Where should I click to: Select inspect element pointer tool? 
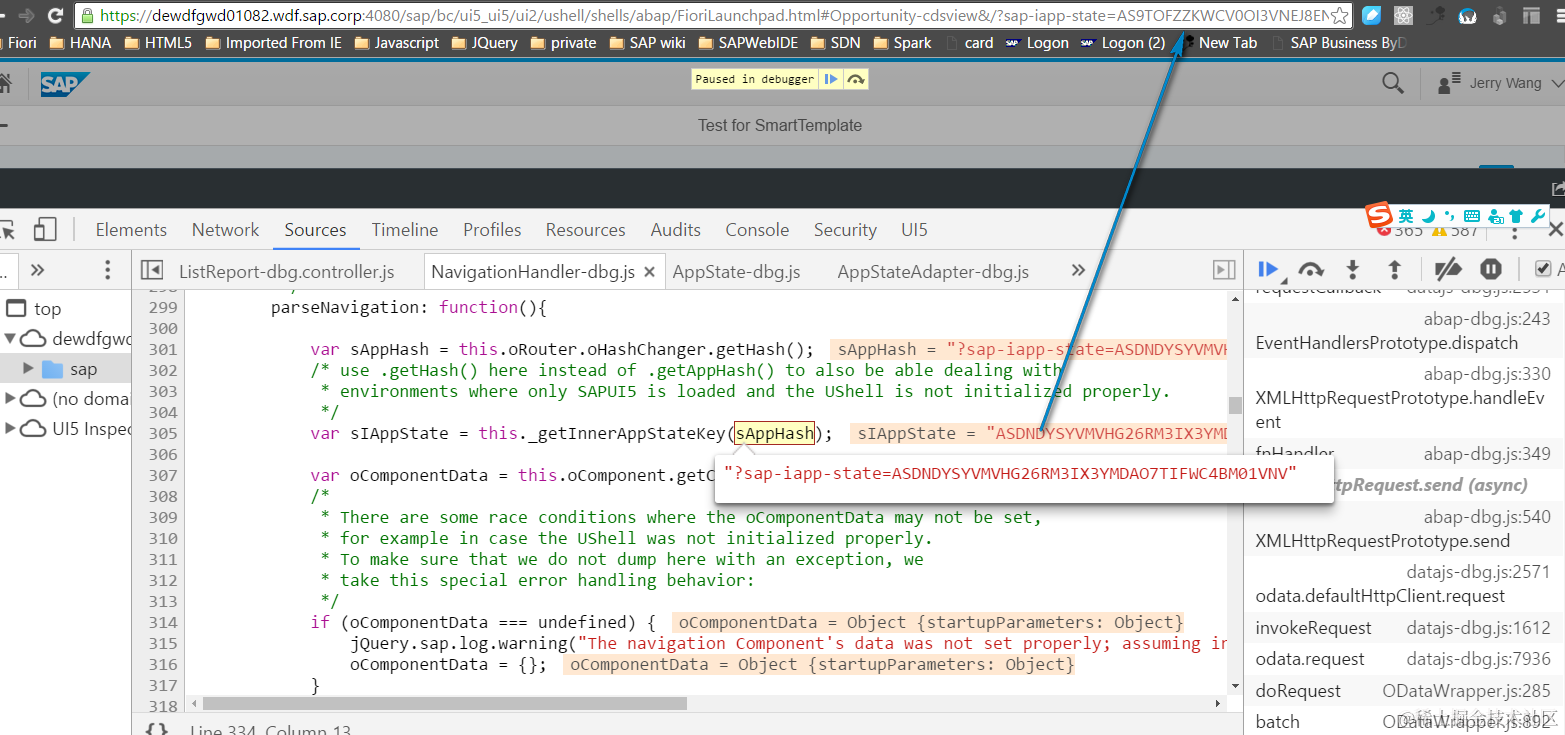pyautogui.click(x=7, y=230)
